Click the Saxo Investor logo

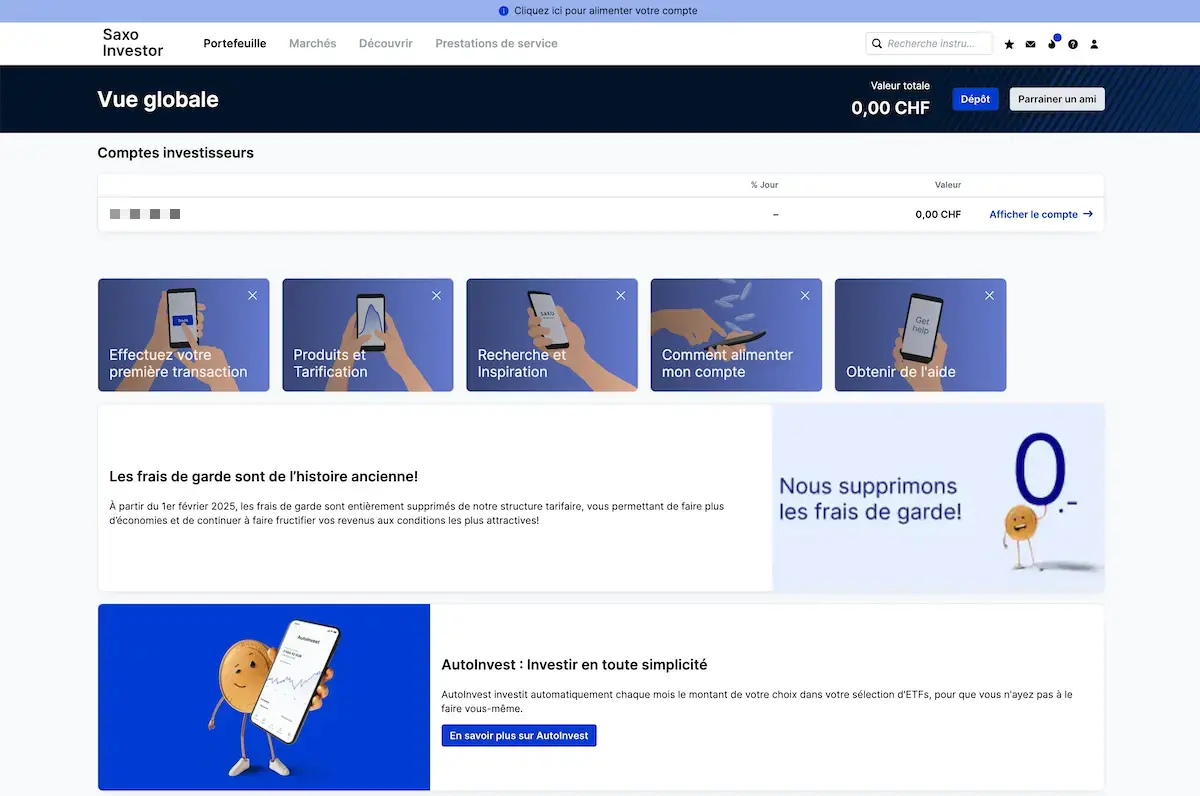[133, 43]
